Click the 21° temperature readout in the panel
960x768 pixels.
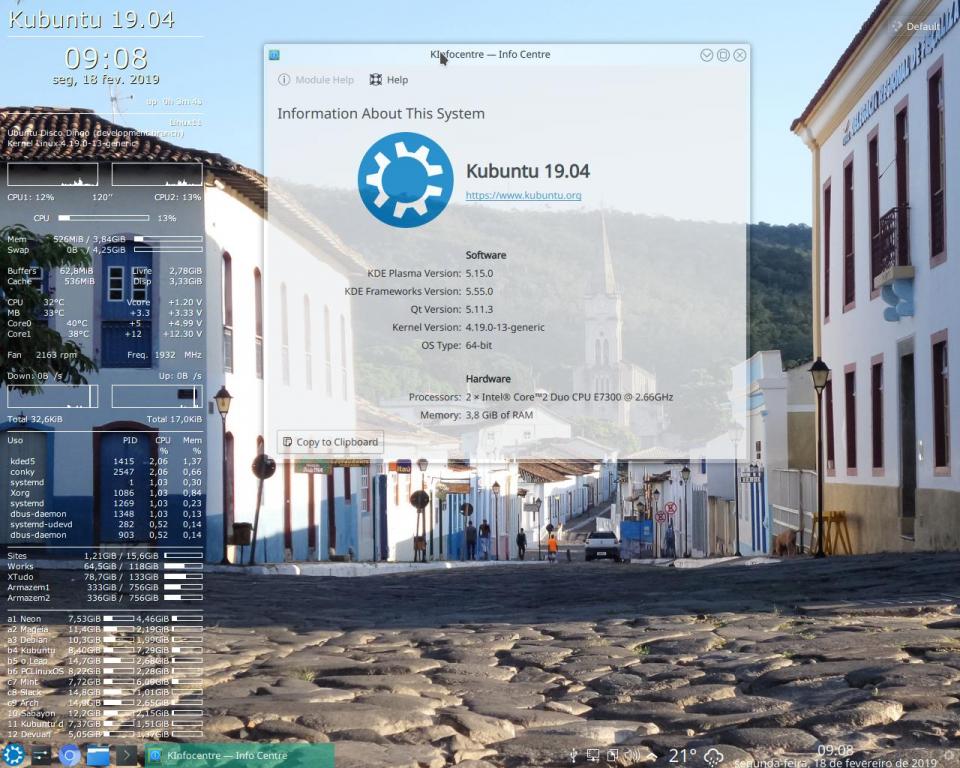coord(682,756)
